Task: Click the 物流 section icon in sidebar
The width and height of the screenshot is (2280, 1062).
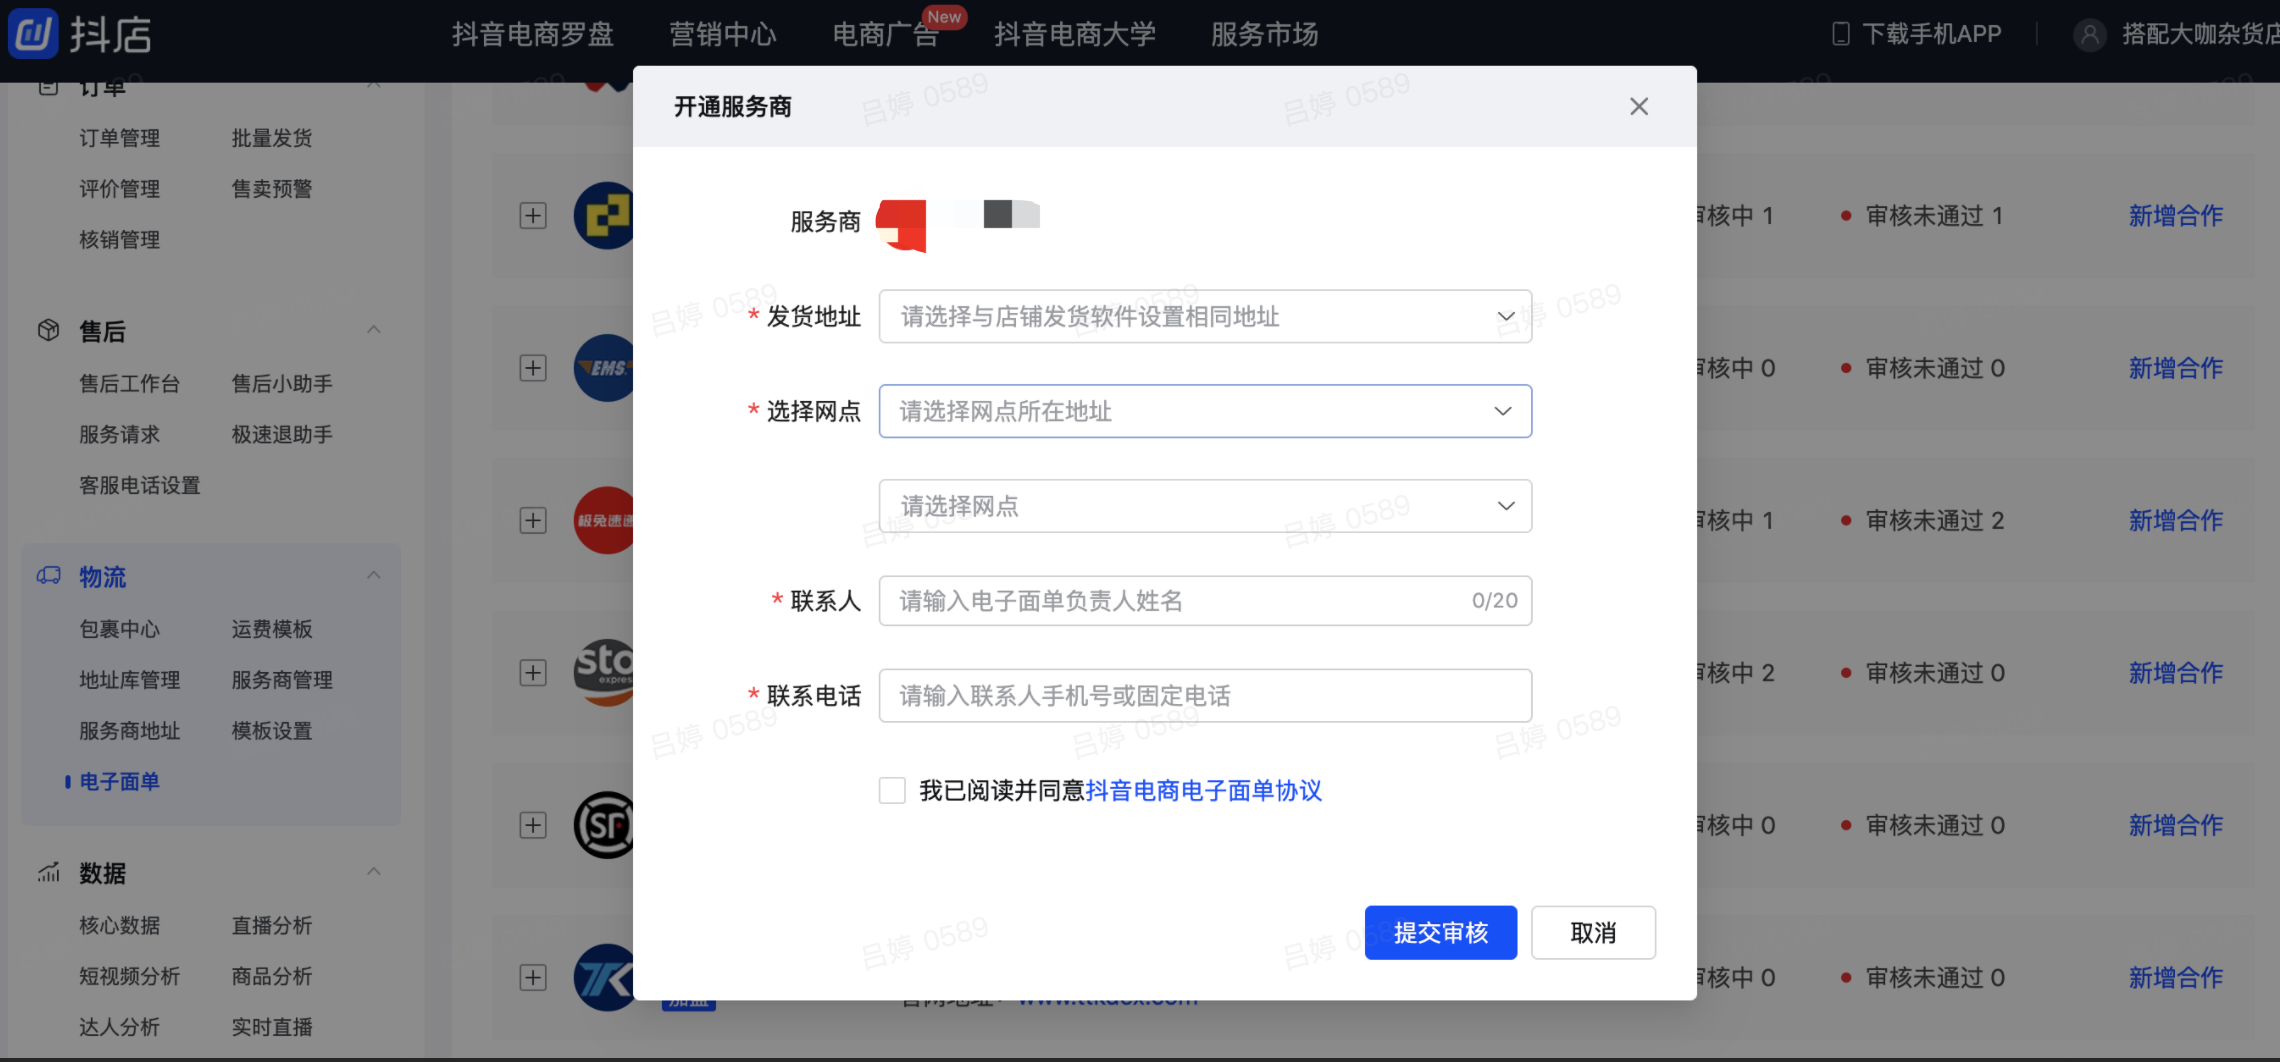Action: click(x=48, y=576)
